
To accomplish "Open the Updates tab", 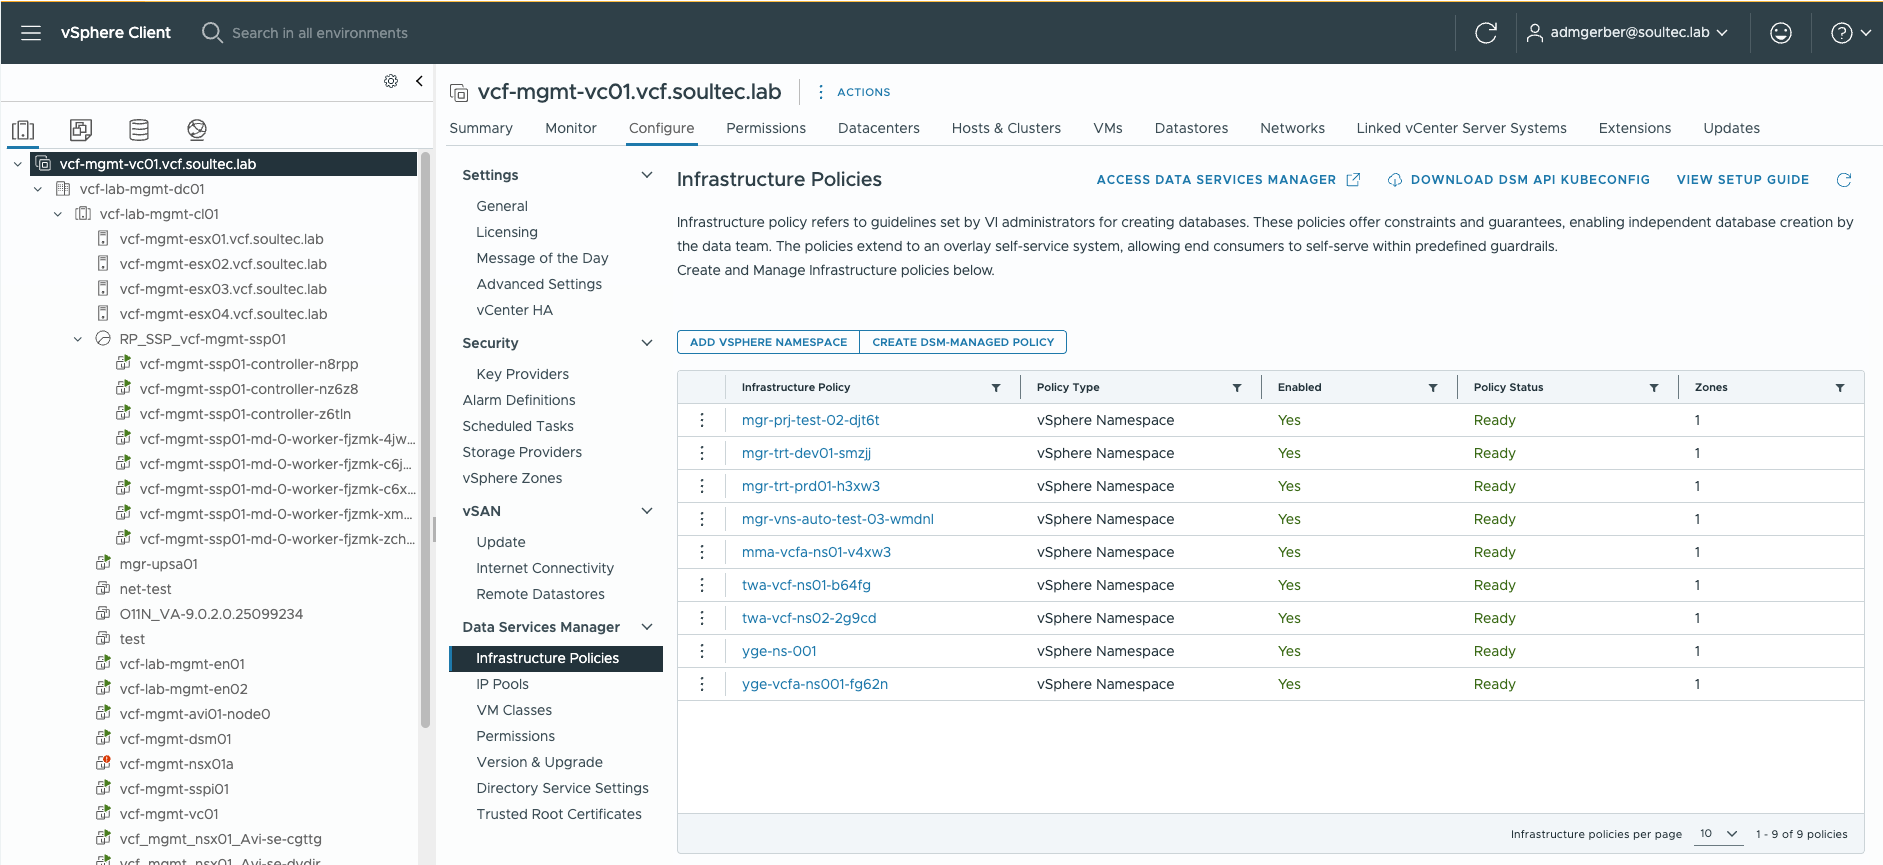I will [x=1731, y=128].
